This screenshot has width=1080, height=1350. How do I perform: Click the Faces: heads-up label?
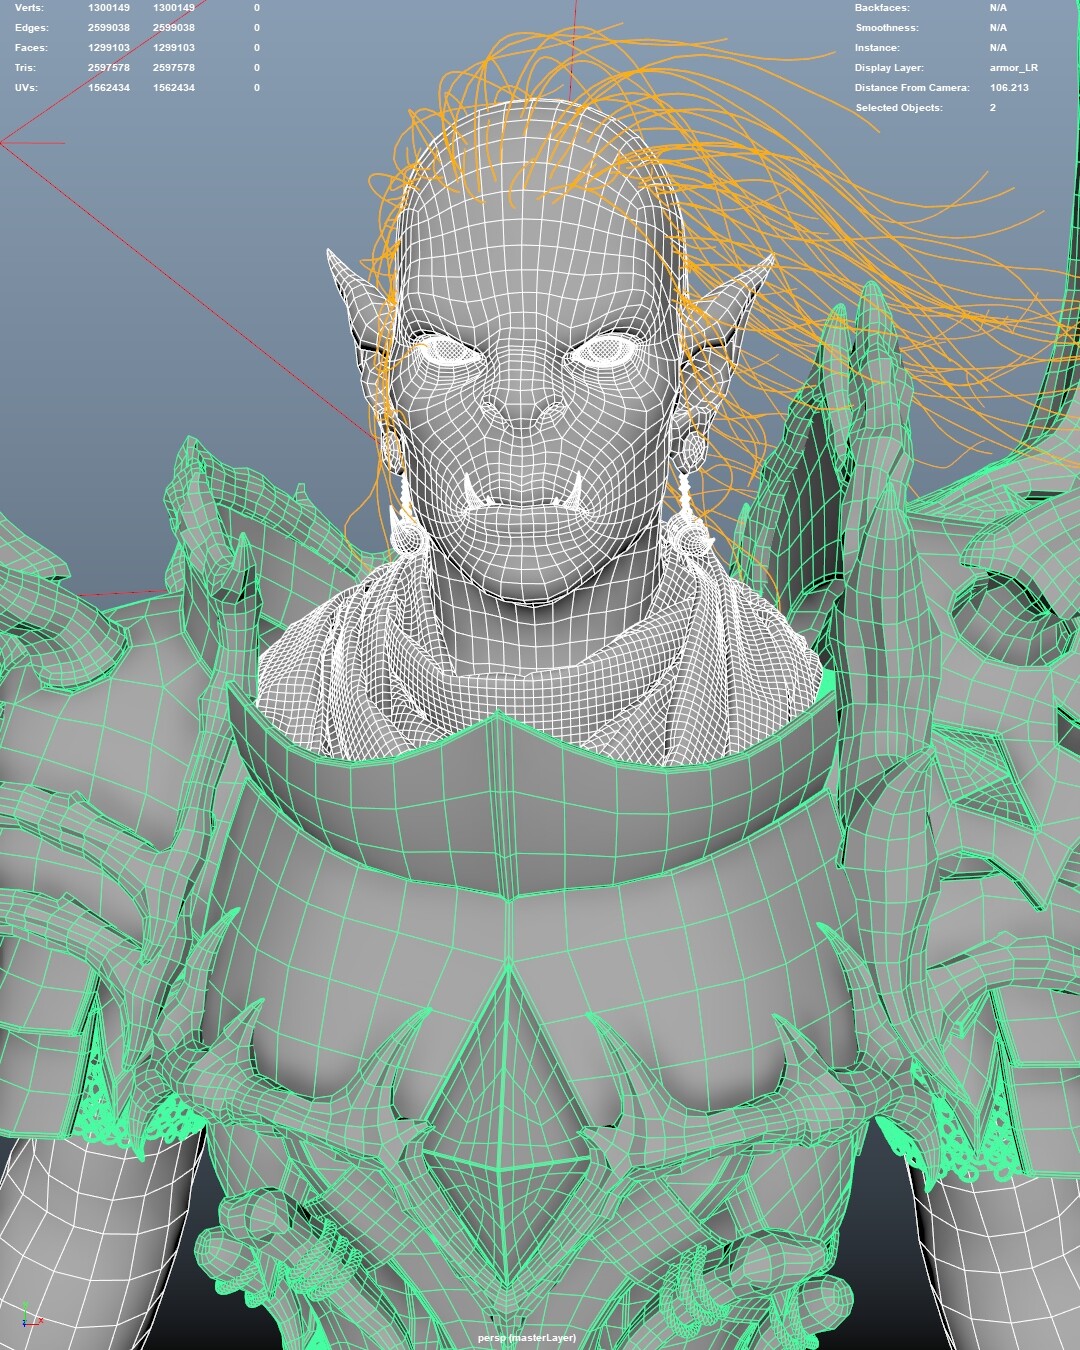click(31, 47)
